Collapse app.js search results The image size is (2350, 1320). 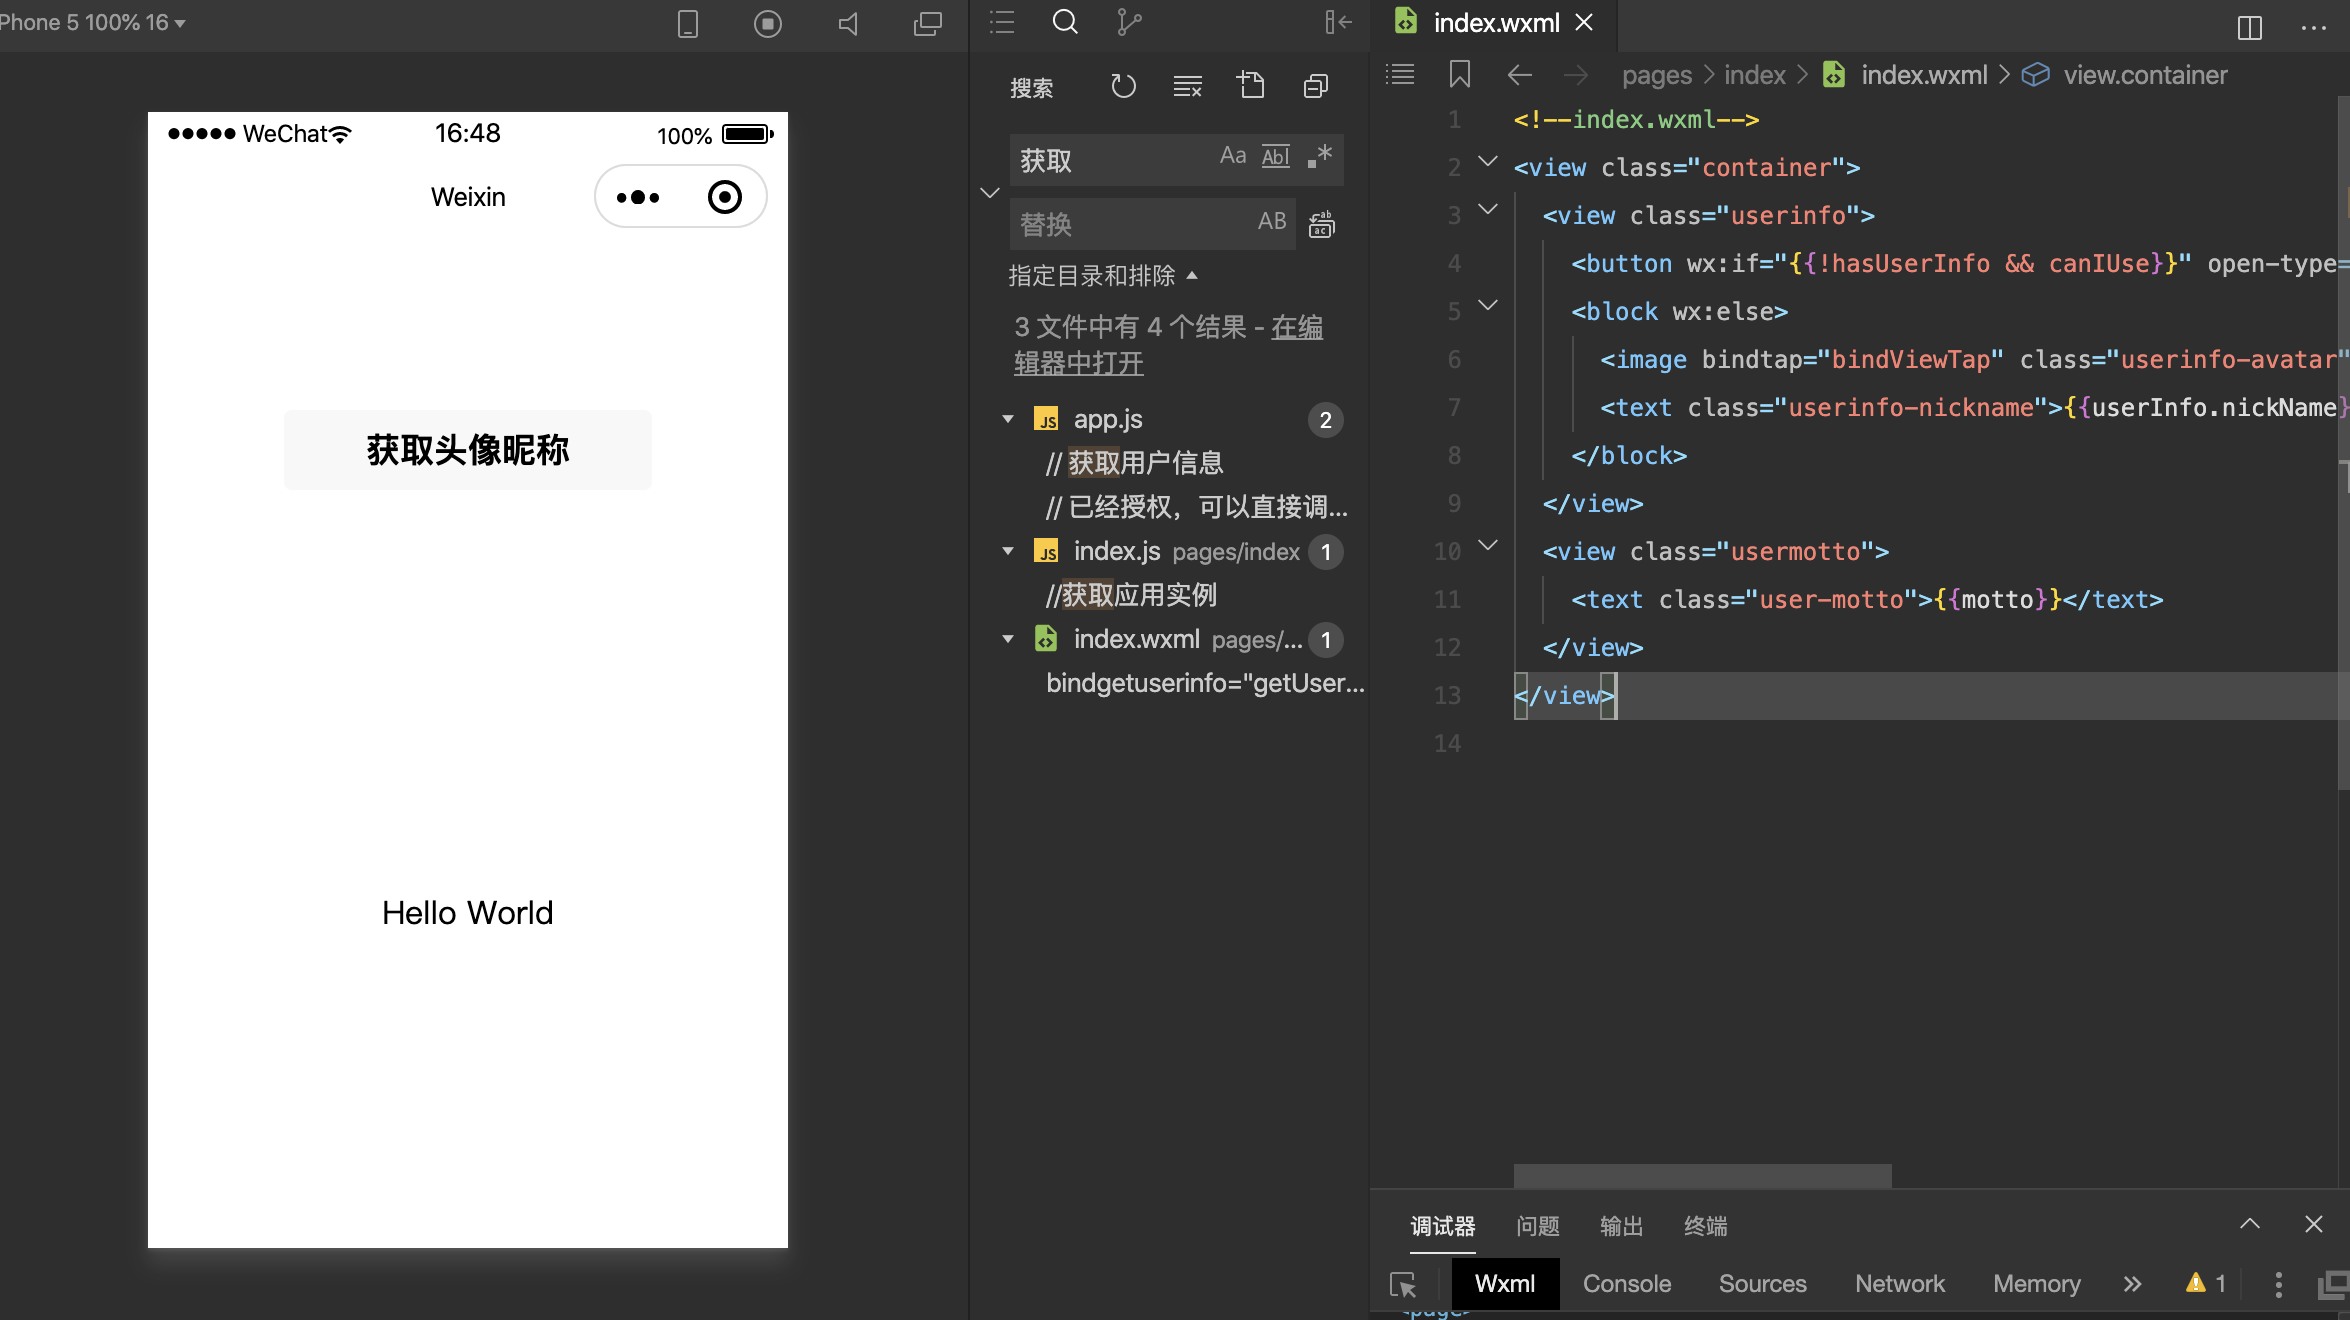coord(1008,420)
